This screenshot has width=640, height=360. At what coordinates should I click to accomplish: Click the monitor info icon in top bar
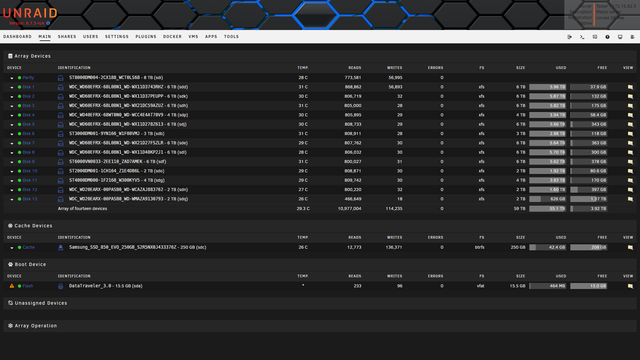click(x=620, y=37)
